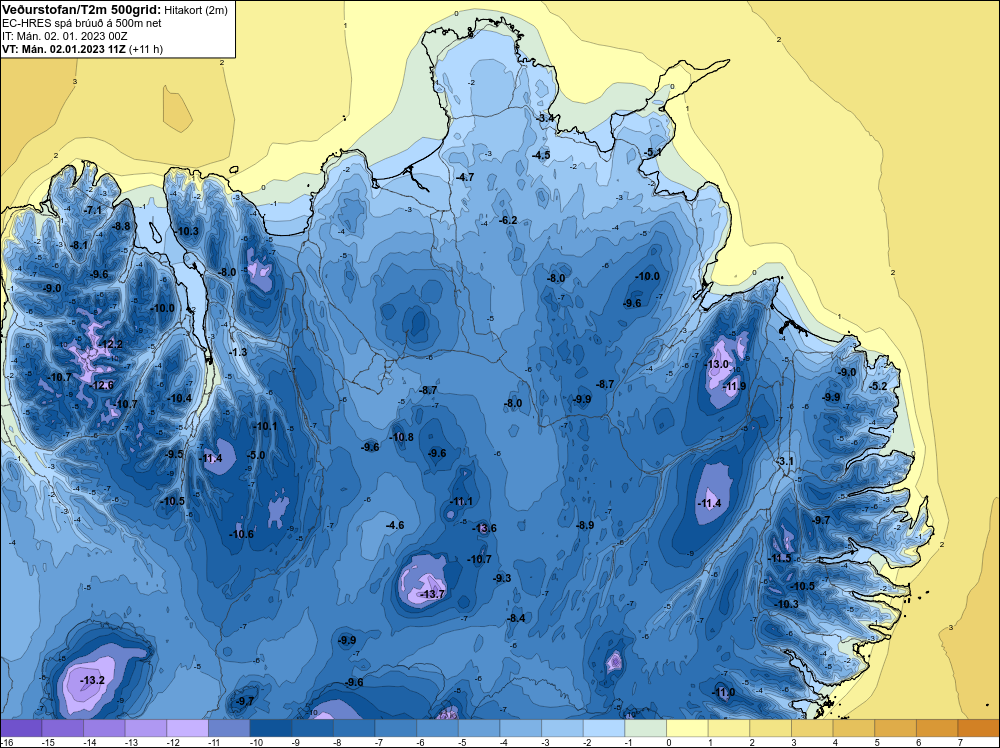The image size is (1000, 748).
Task: Click legend swatch between -16 and -15
Action: (x=21, y=728)
